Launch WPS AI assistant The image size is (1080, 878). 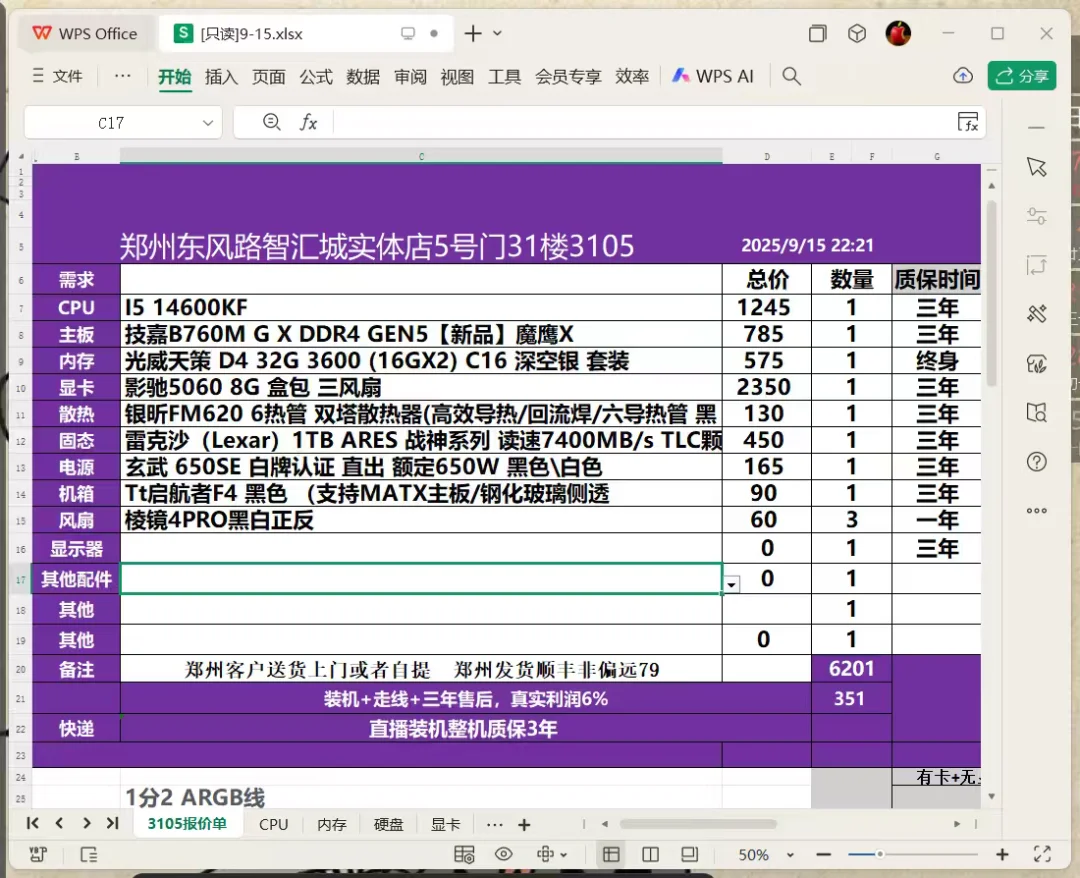(x=713, y=76)
